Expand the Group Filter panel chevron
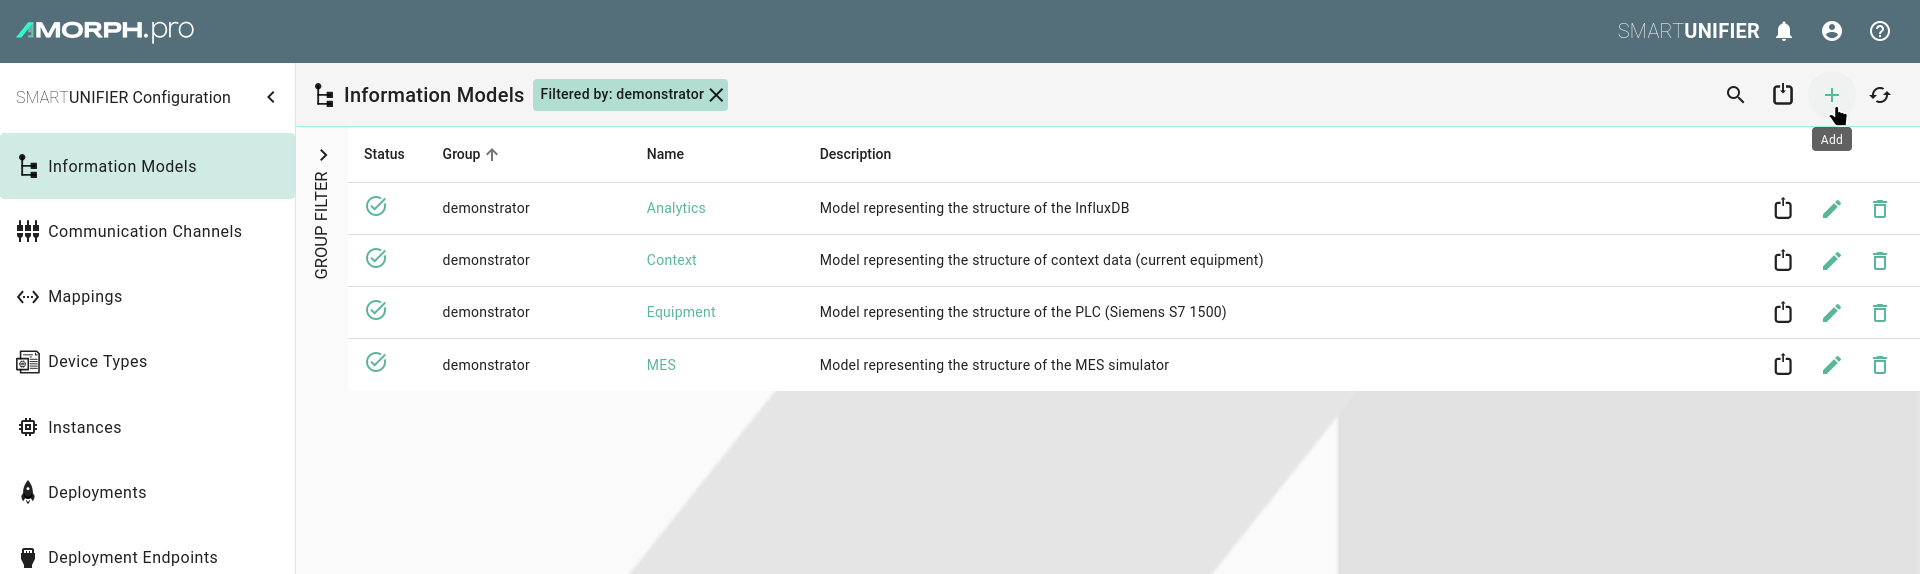The image size is (1920, 574). [x=323, y=155]
